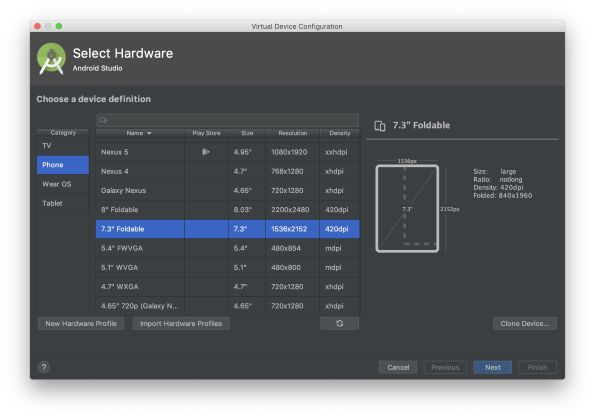Toggle sort order with Name column arrow
Screen dimensions: 595x419
point(149,133)
